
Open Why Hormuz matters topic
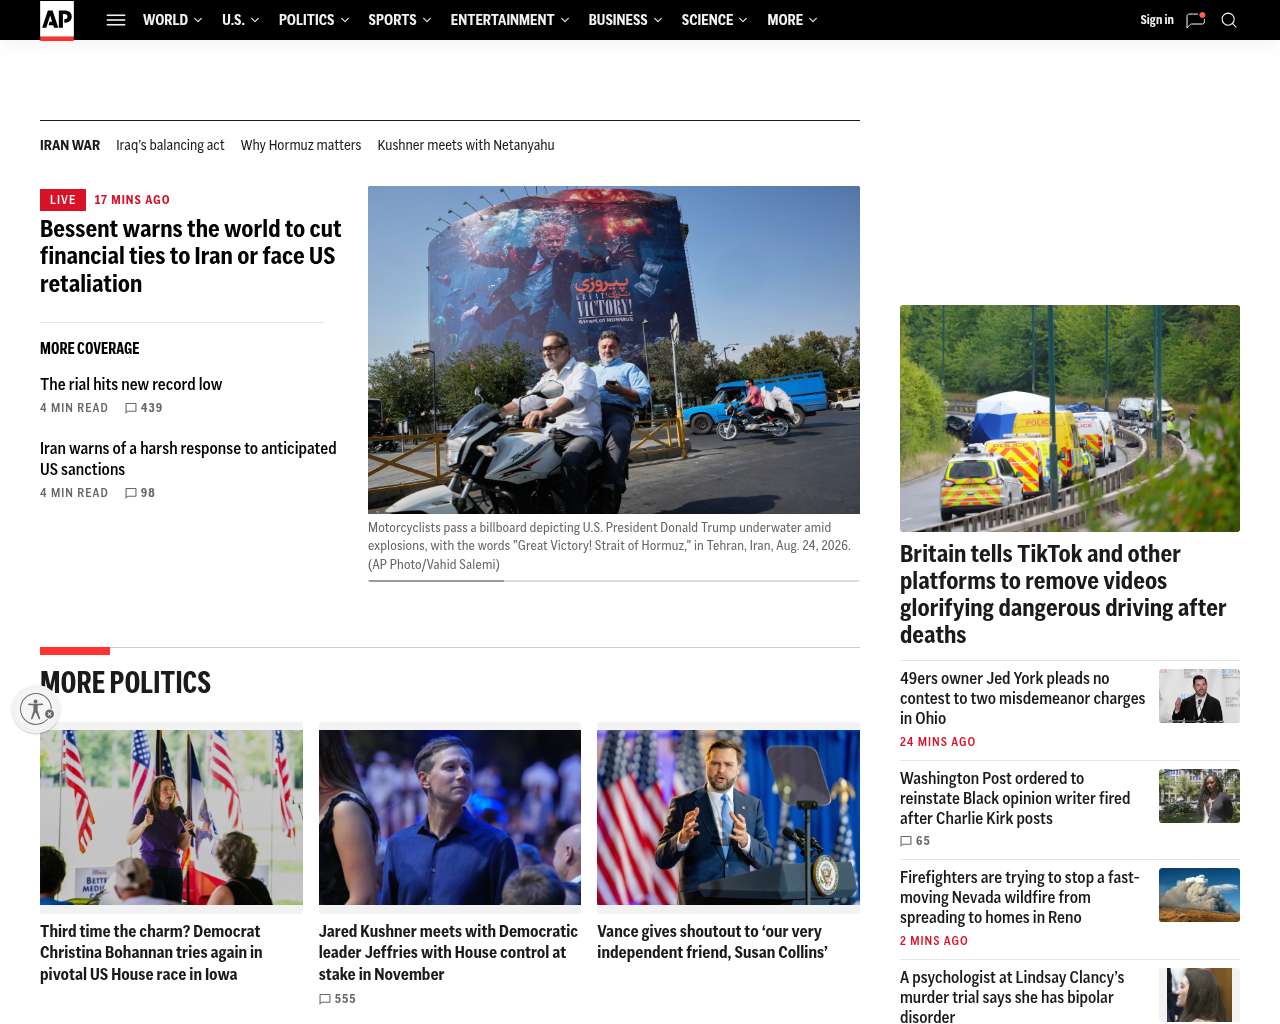click(x=301, y=145)
